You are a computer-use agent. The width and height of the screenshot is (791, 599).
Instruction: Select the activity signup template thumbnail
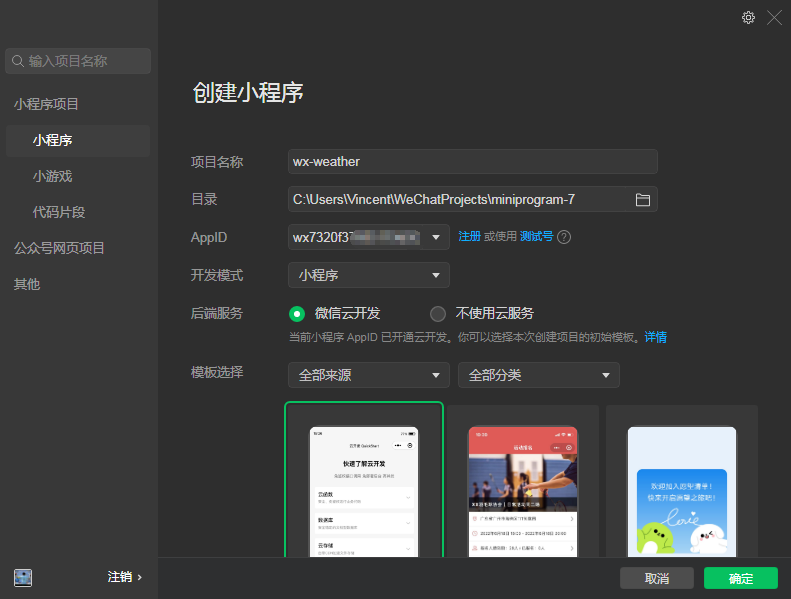coord(523,482)
